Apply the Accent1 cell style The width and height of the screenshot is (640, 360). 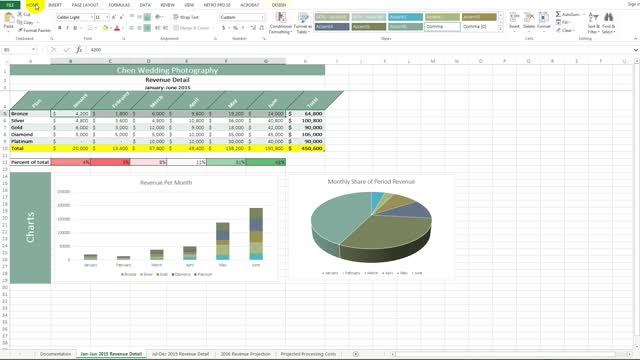point(405,17)
